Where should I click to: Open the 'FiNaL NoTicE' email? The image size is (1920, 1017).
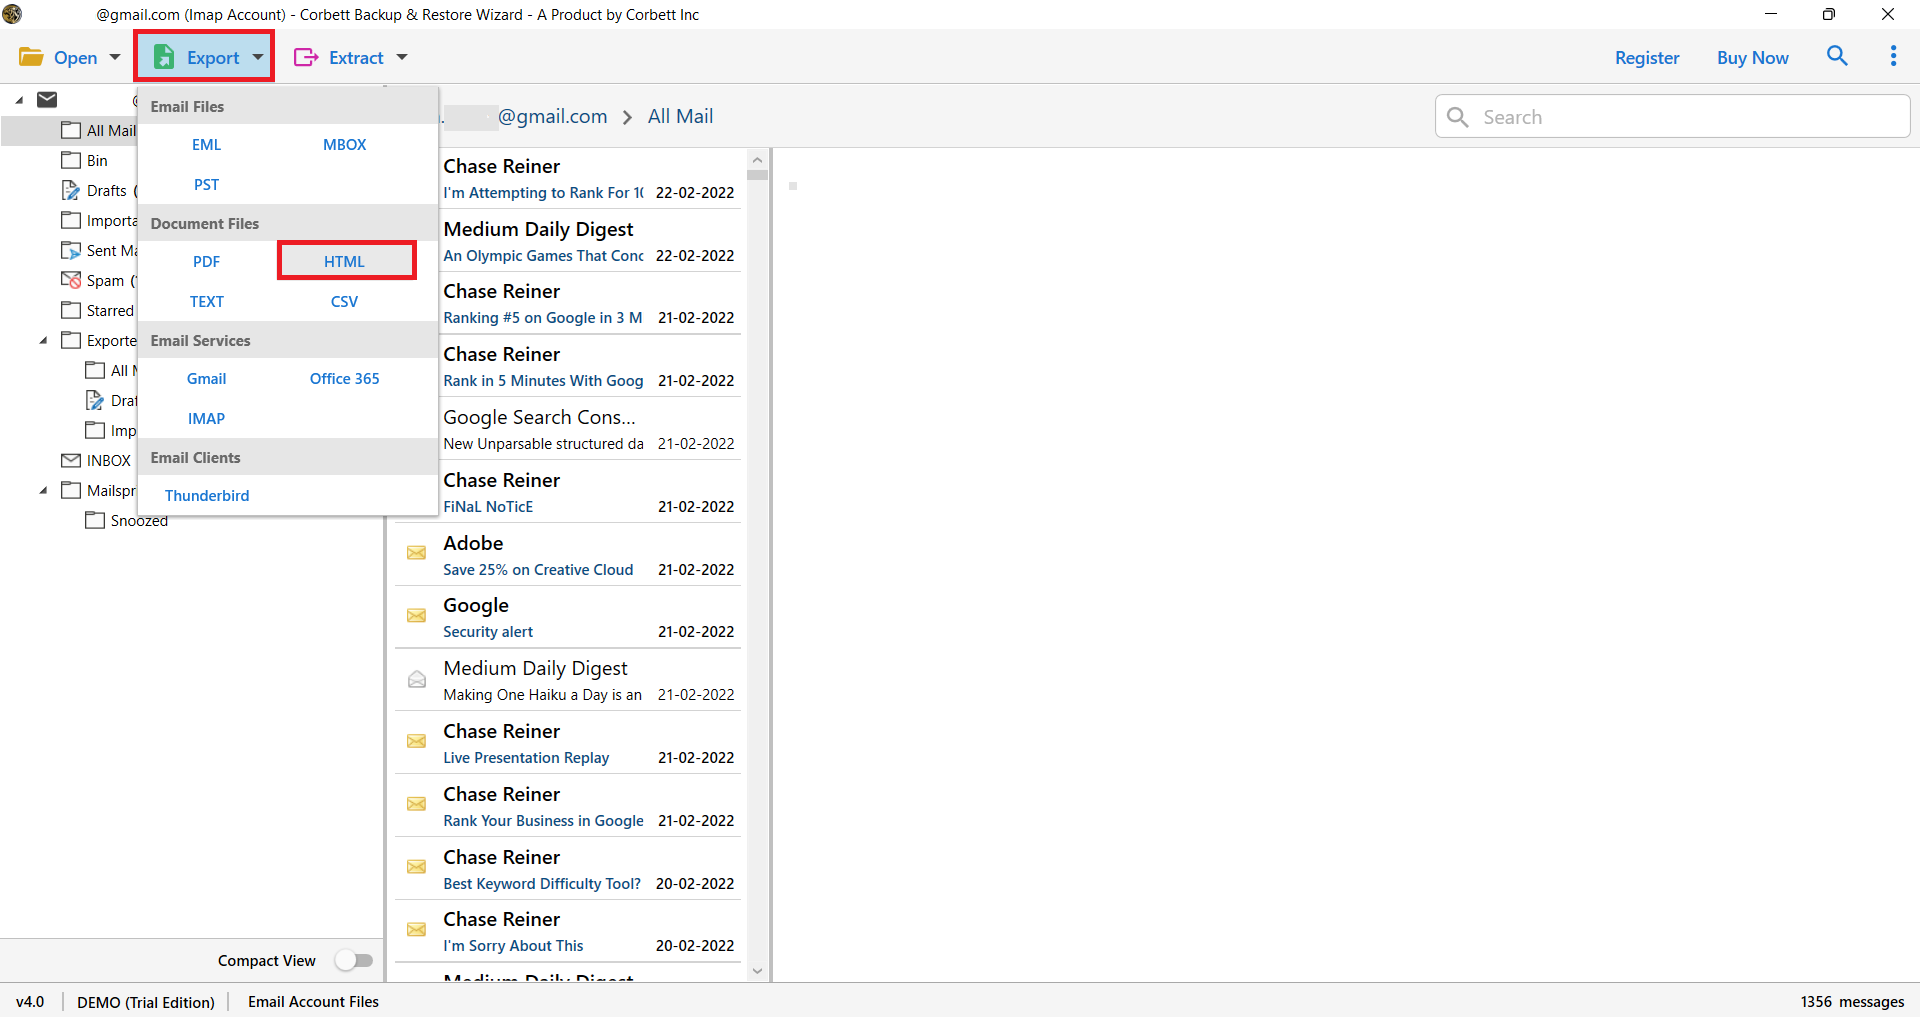coord(567,492)
